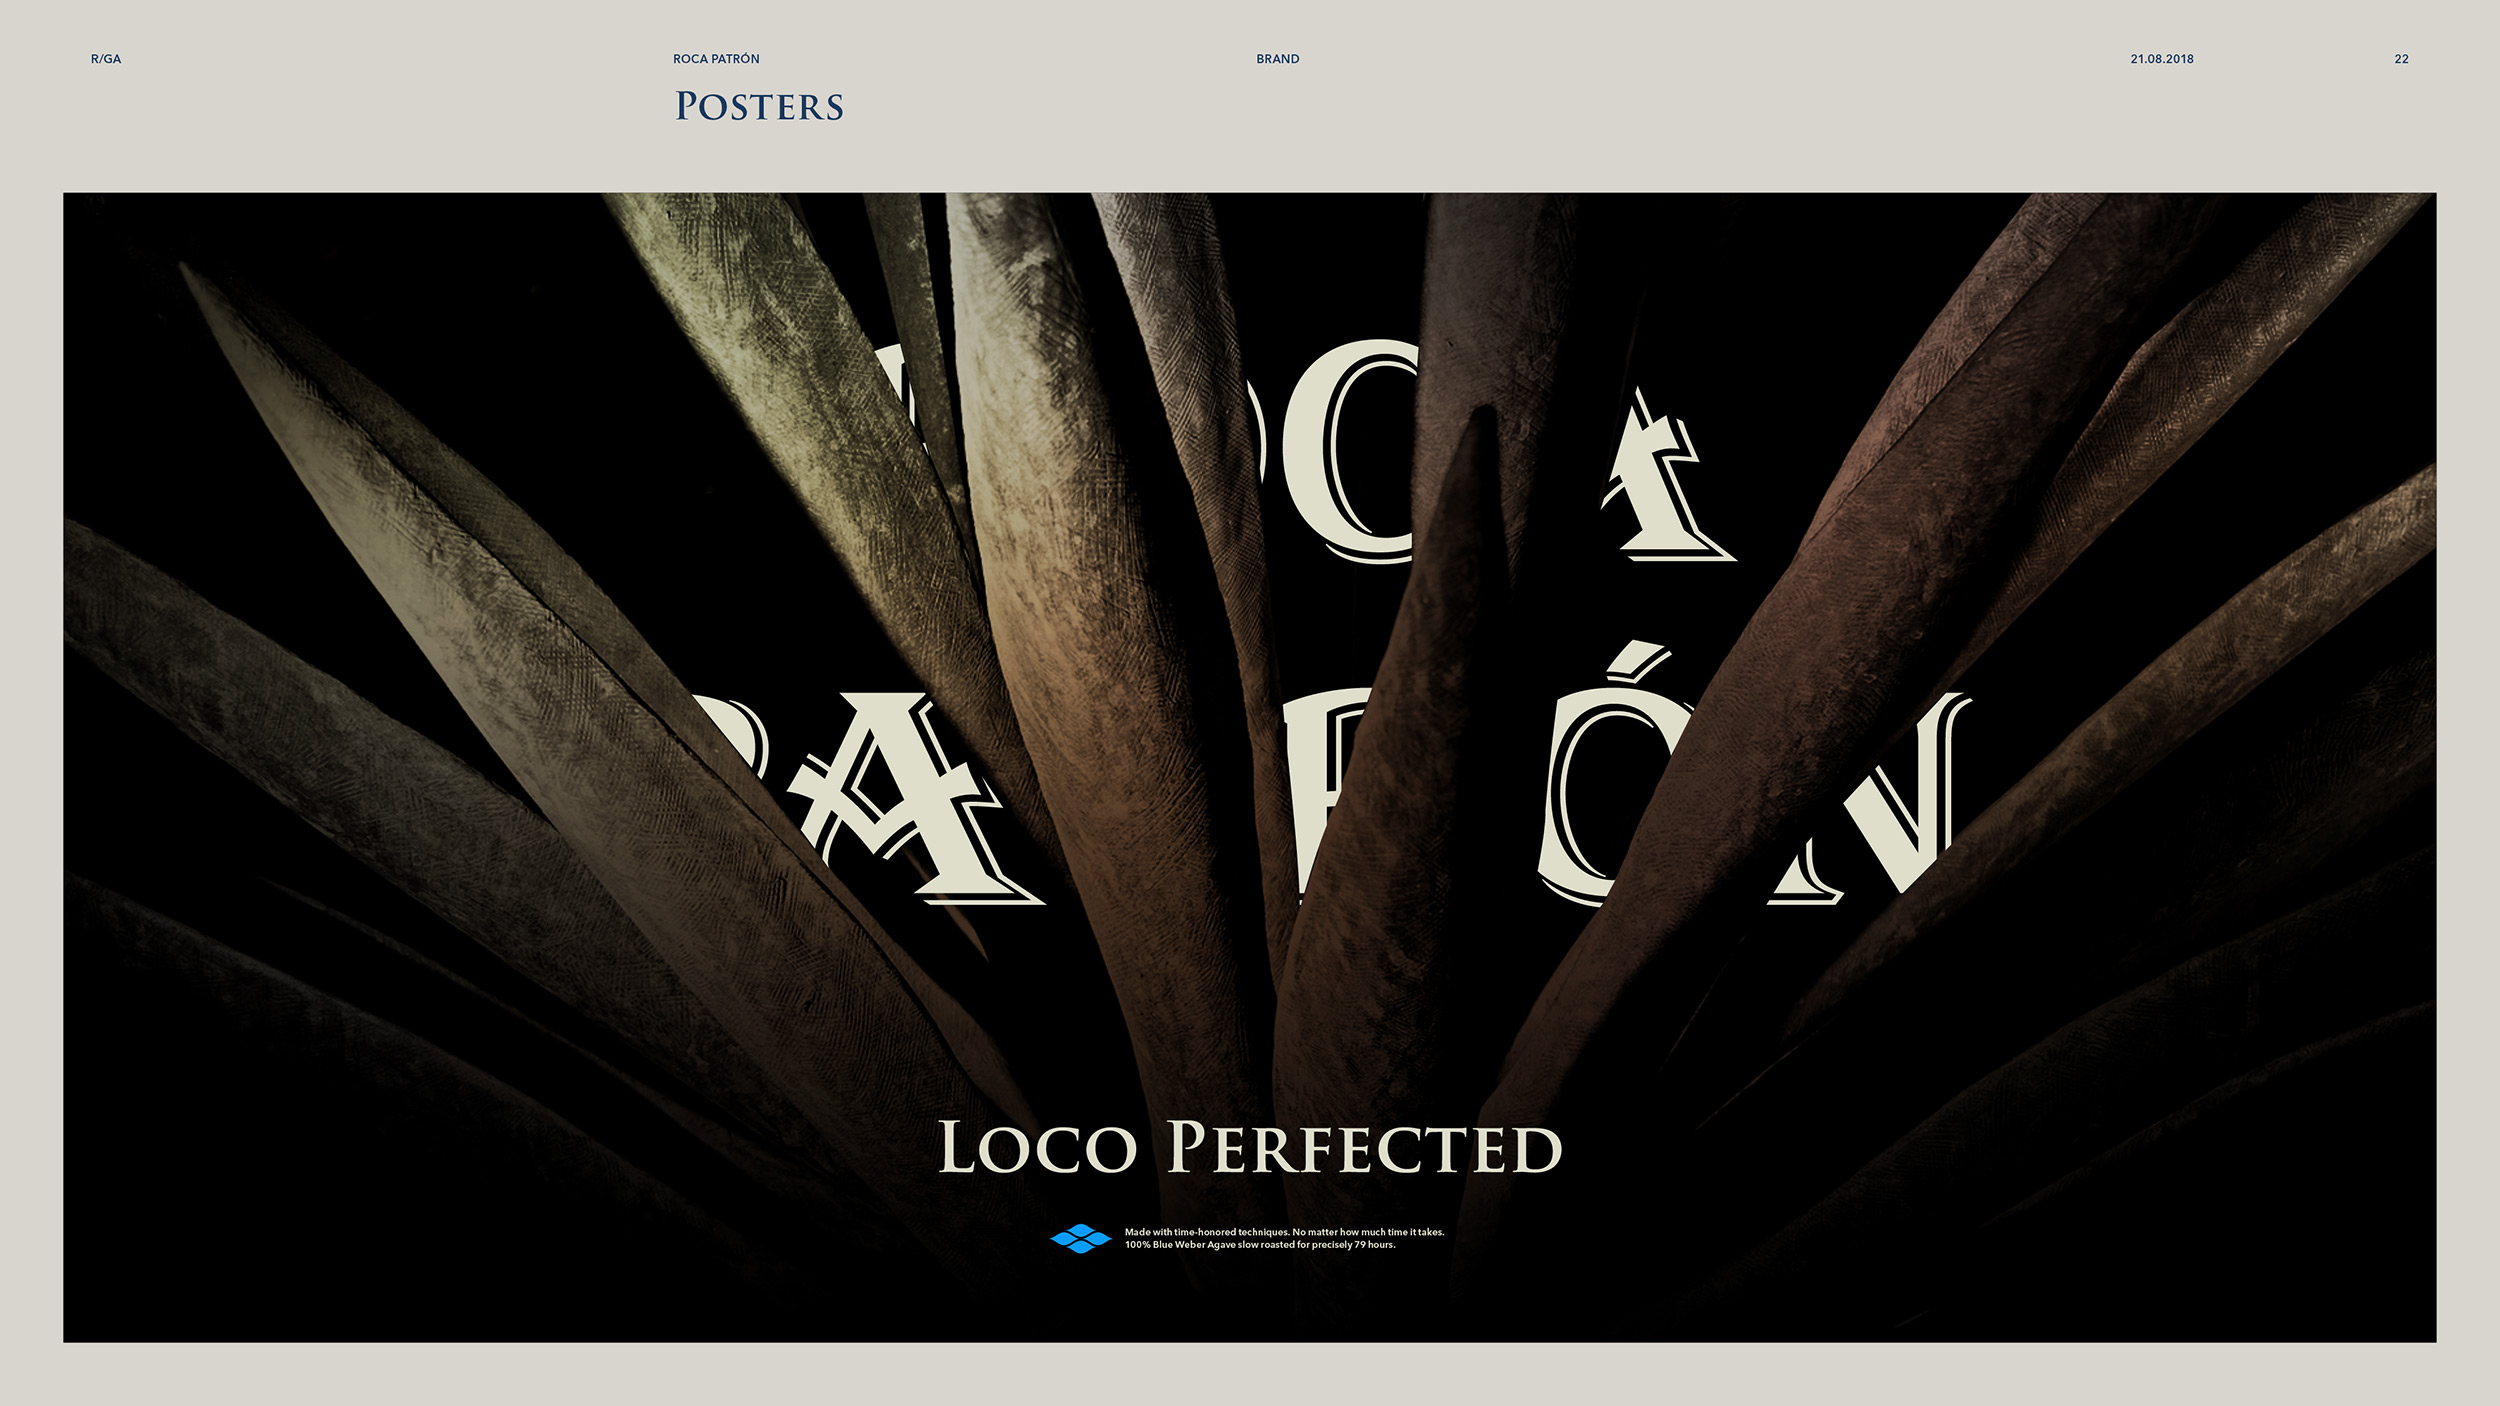This screenshot has width=2500, height=1406.
Task: Click the word Perfected in tagline
Action: click(1364, 1147)
